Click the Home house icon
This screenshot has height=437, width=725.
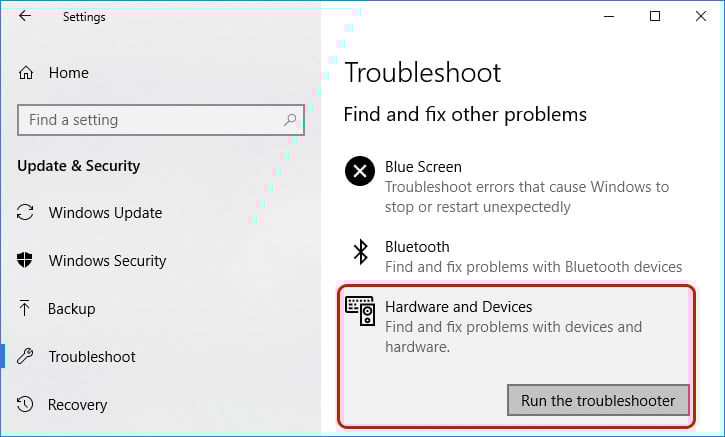pos(26,73)
